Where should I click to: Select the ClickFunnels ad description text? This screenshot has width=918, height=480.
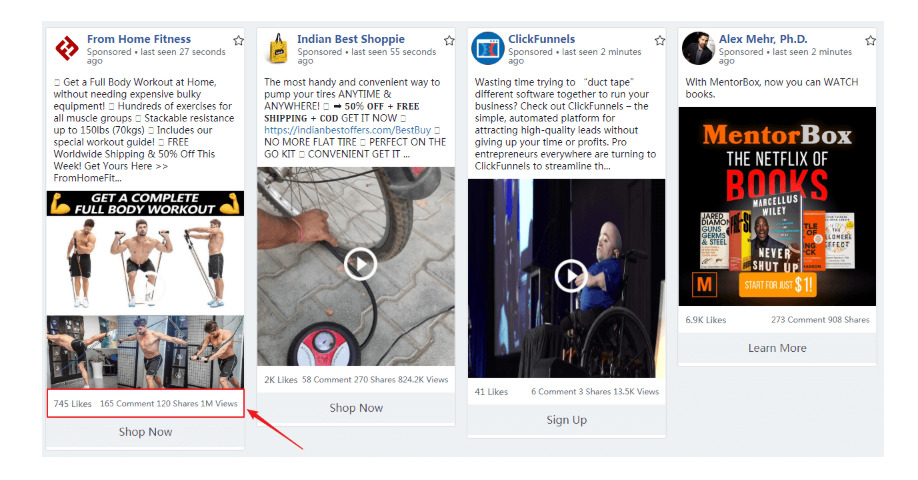pos(566,124)
